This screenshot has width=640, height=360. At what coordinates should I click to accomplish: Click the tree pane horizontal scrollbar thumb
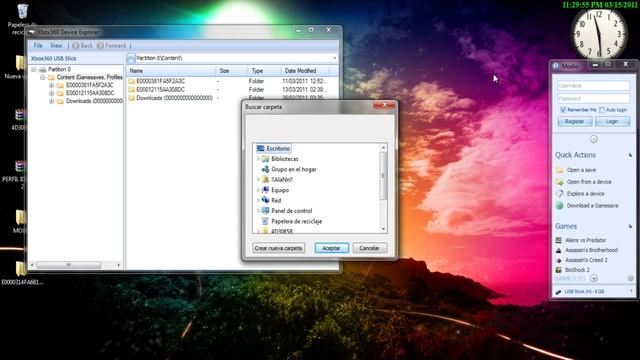point(69,265)
